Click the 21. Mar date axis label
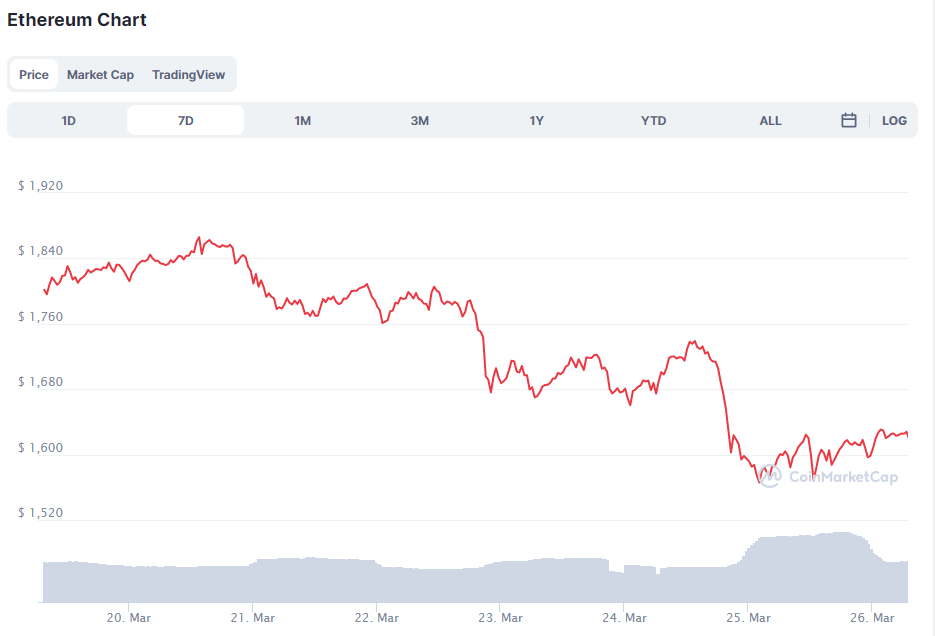Screen dimensions: 935x636 (x=253, y=618)
